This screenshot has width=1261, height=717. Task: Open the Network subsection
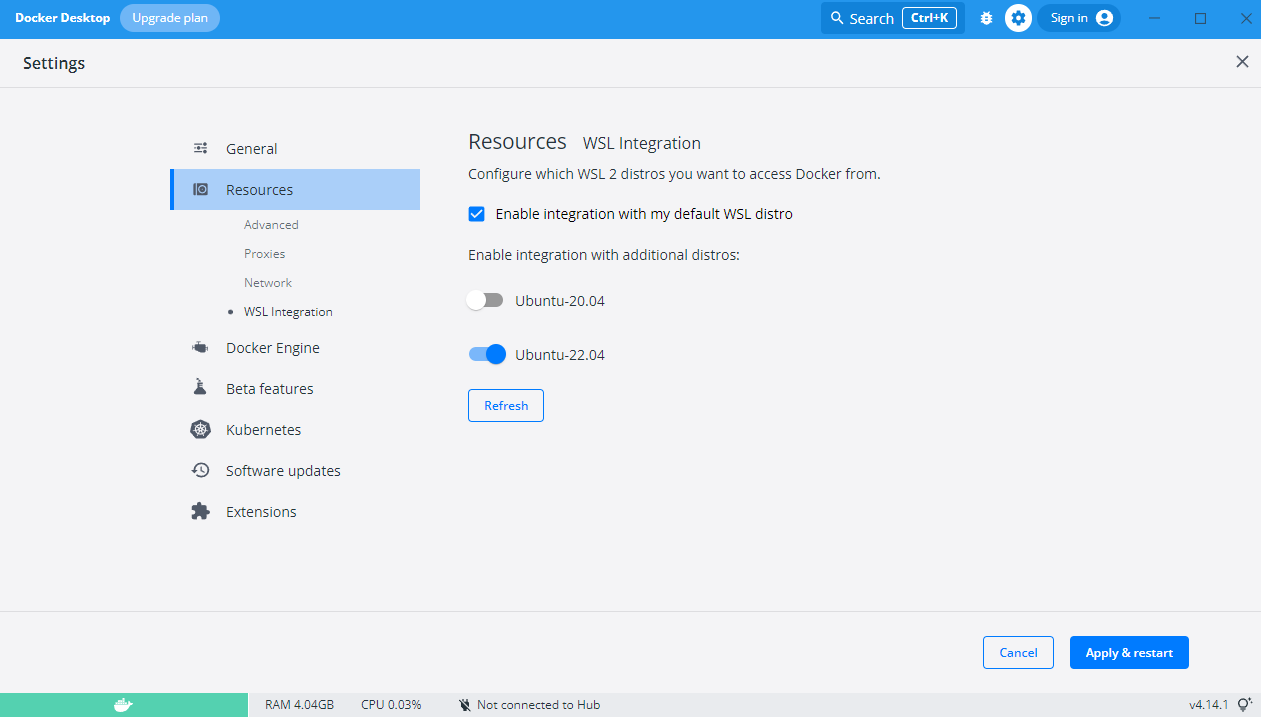pyautogui.click(x=268, y=283)
